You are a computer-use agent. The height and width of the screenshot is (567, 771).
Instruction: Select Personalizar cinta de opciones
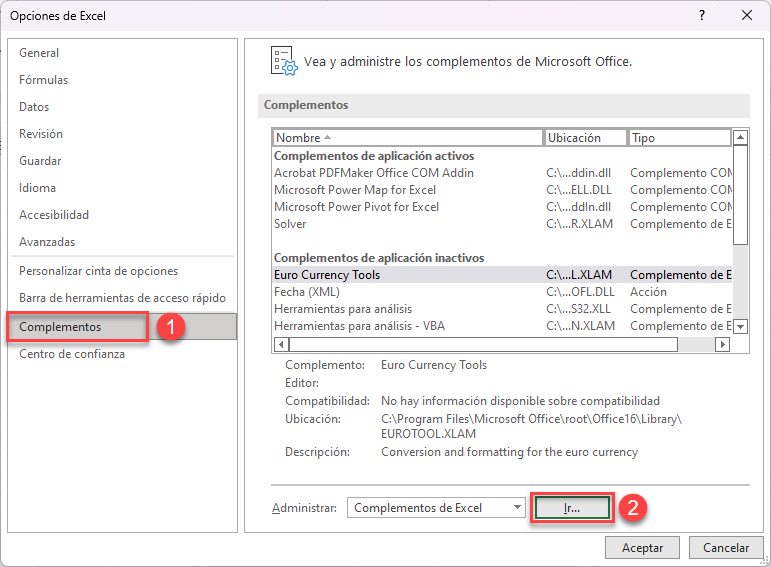click(x=98, y=271)
